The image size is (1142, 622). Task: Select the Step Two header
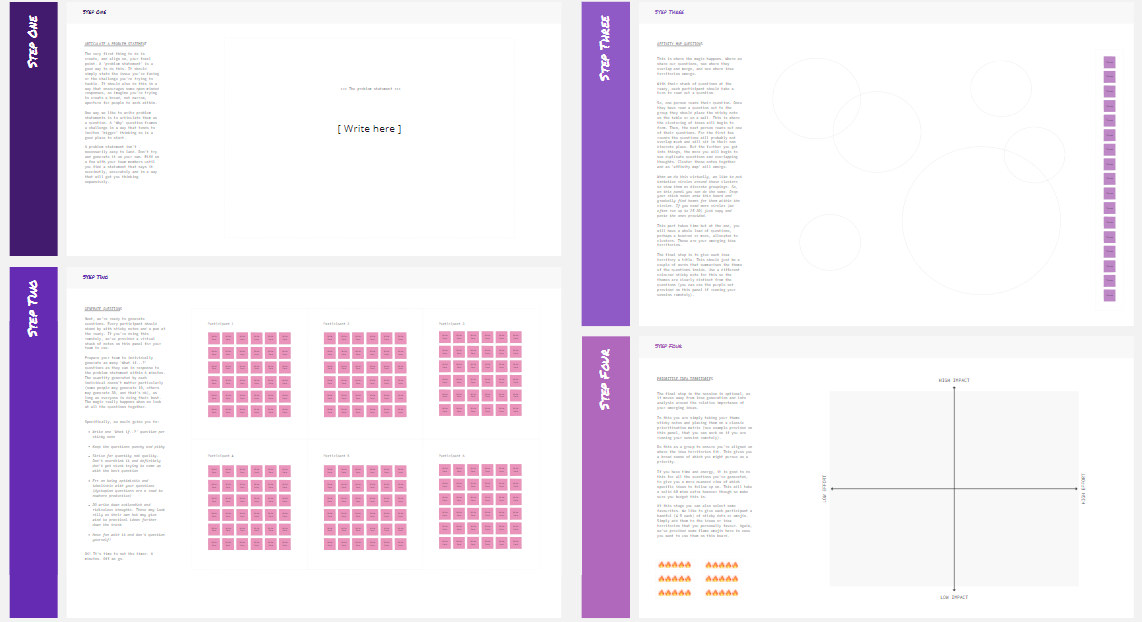point(94,278)
